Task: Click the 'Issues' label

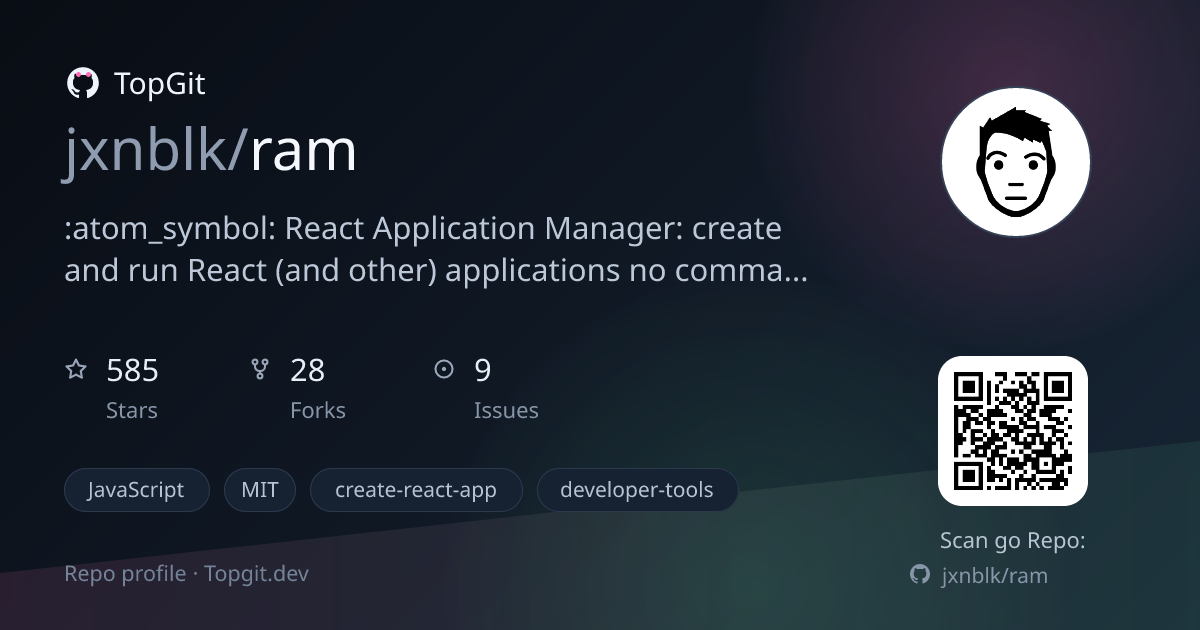Action: click(506, 410)
